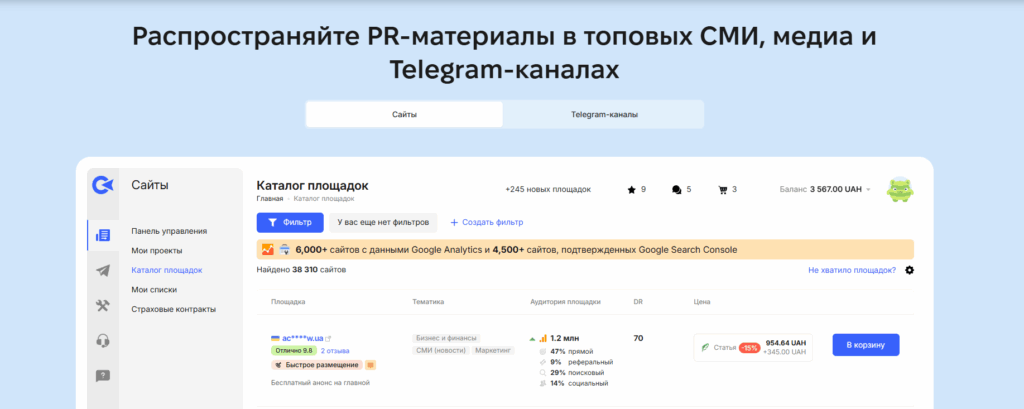Click the social people icon beside 14% социальный
This screenshot has width=1024, height=409.
tap(543, 383)
